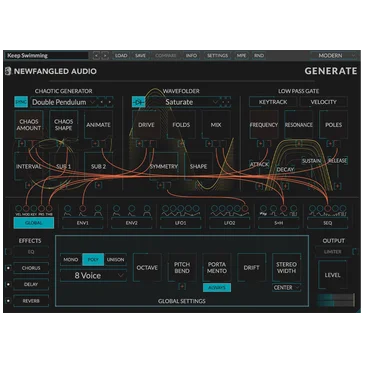The width and height of the screenshot is (365, 365).
Task: Select previous chaotic generator type arrow
Action: tap(102, 102)
